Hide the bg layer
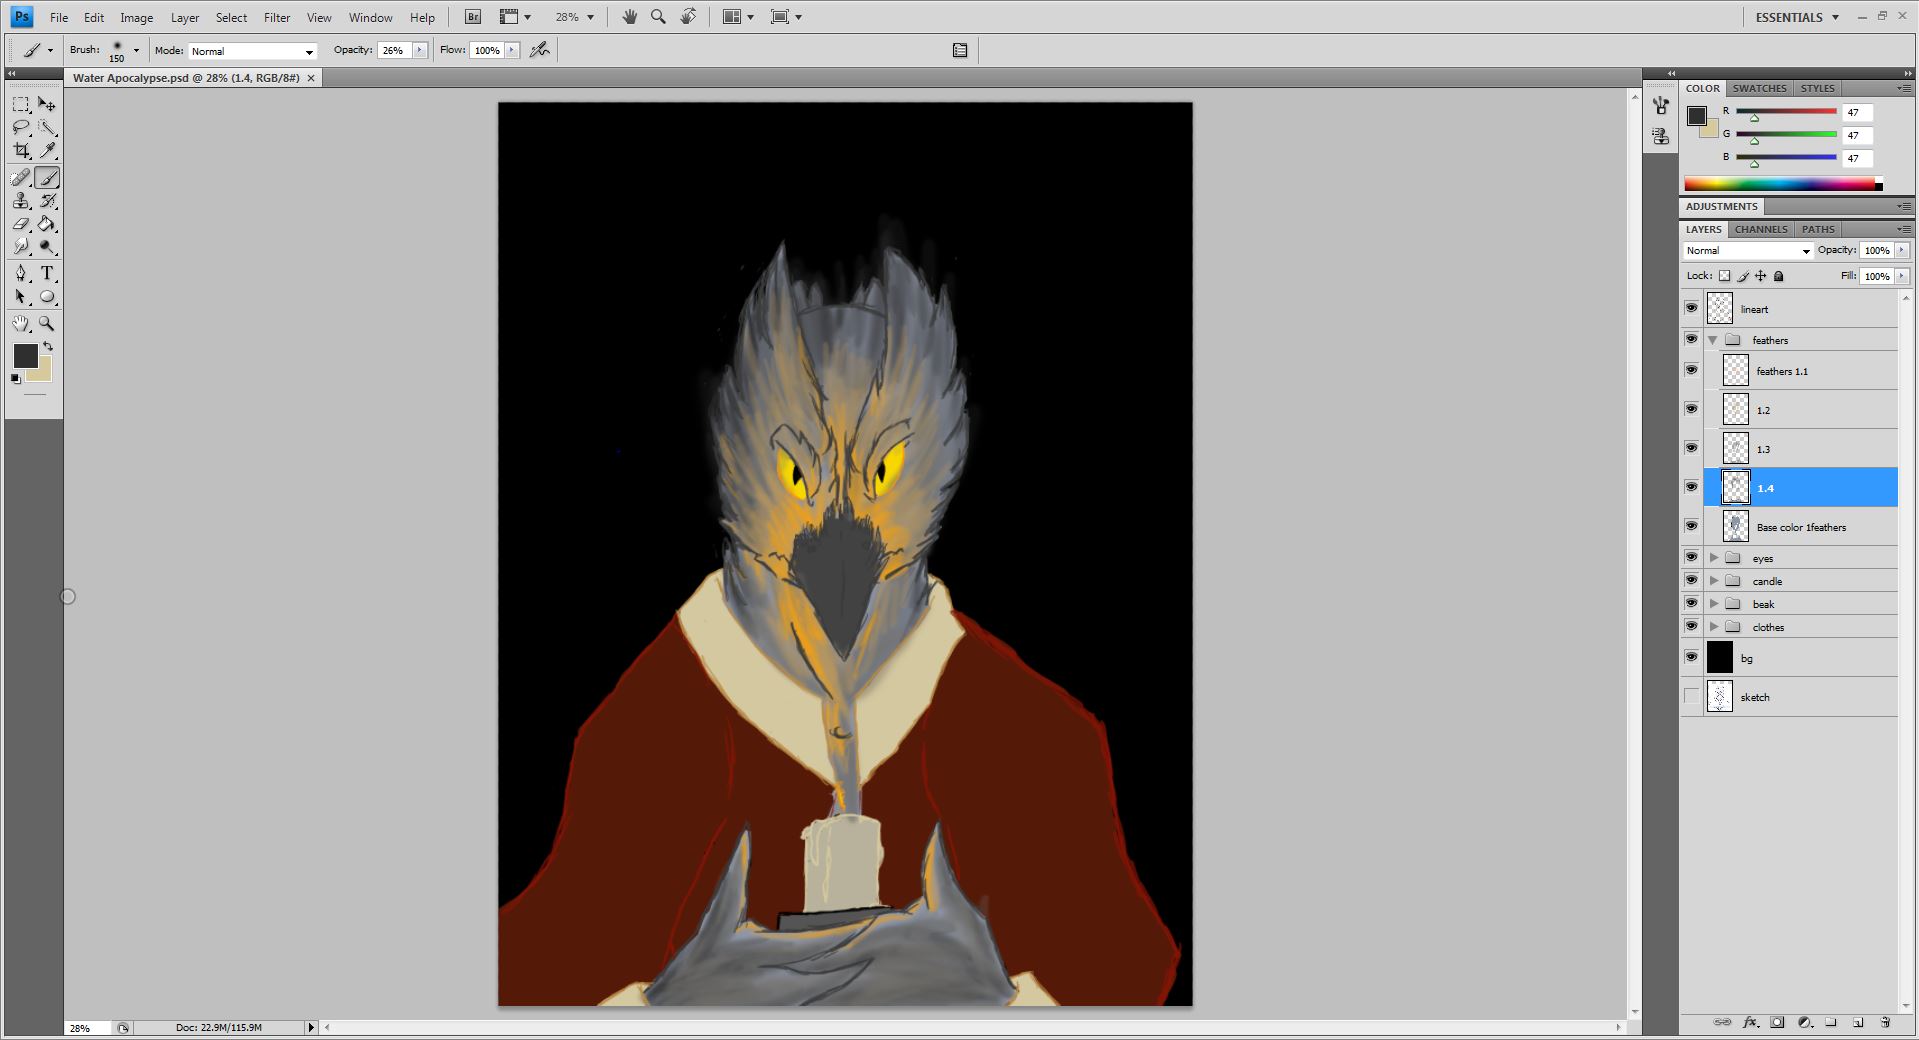 [1691, 657]
